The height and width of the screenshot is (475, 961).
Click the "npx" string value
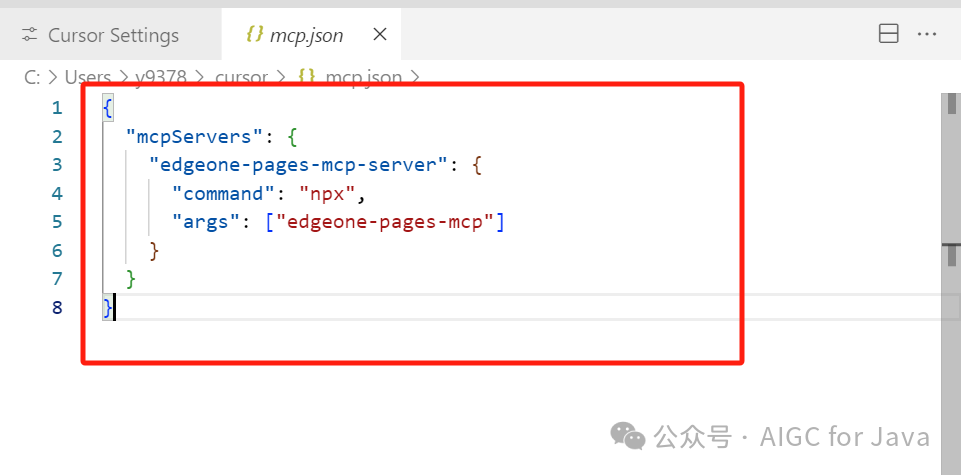click(x=328, y=193)
